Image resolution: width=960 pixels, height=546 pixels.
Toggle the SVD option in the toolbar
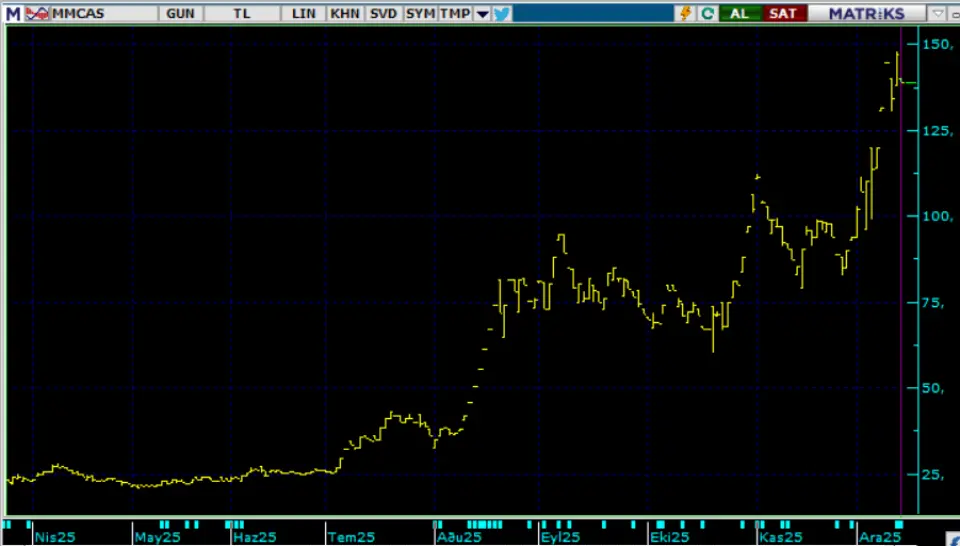coord(383,13)
